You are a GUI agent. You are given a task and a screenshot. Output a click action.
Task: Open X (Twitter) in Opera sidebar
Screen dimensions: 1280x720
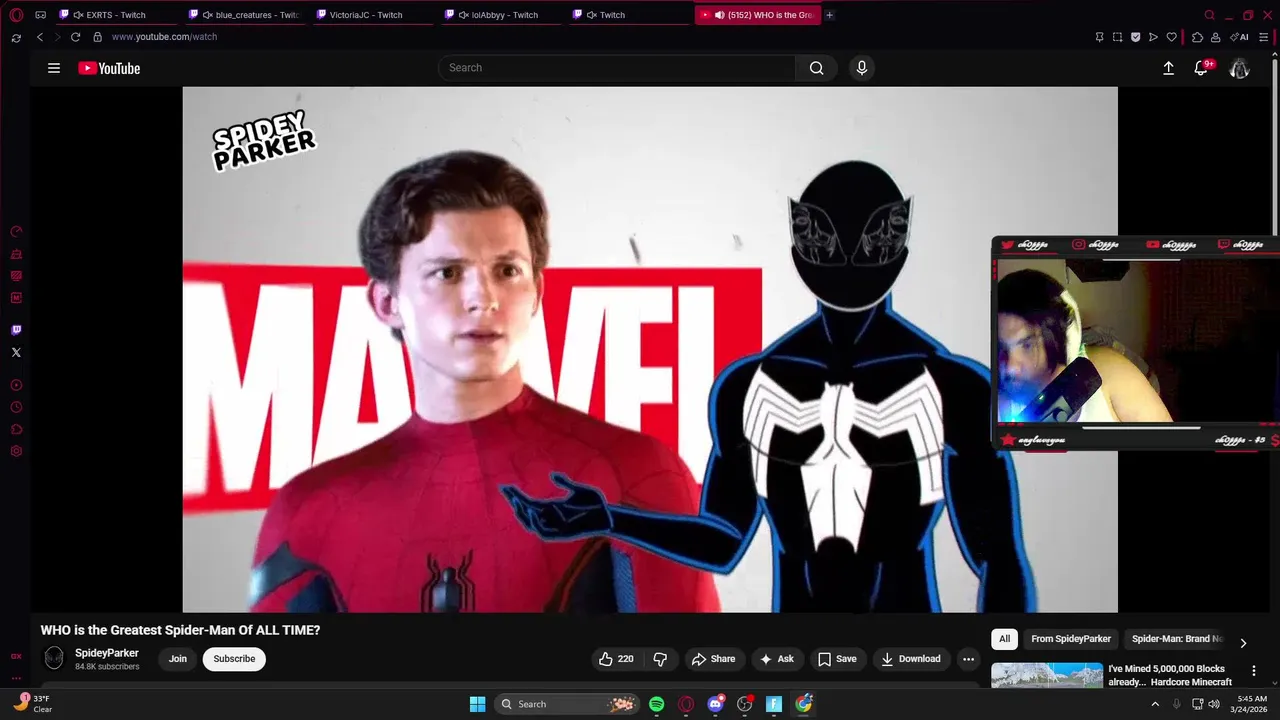pyautogui.click(x=16, y=352)
